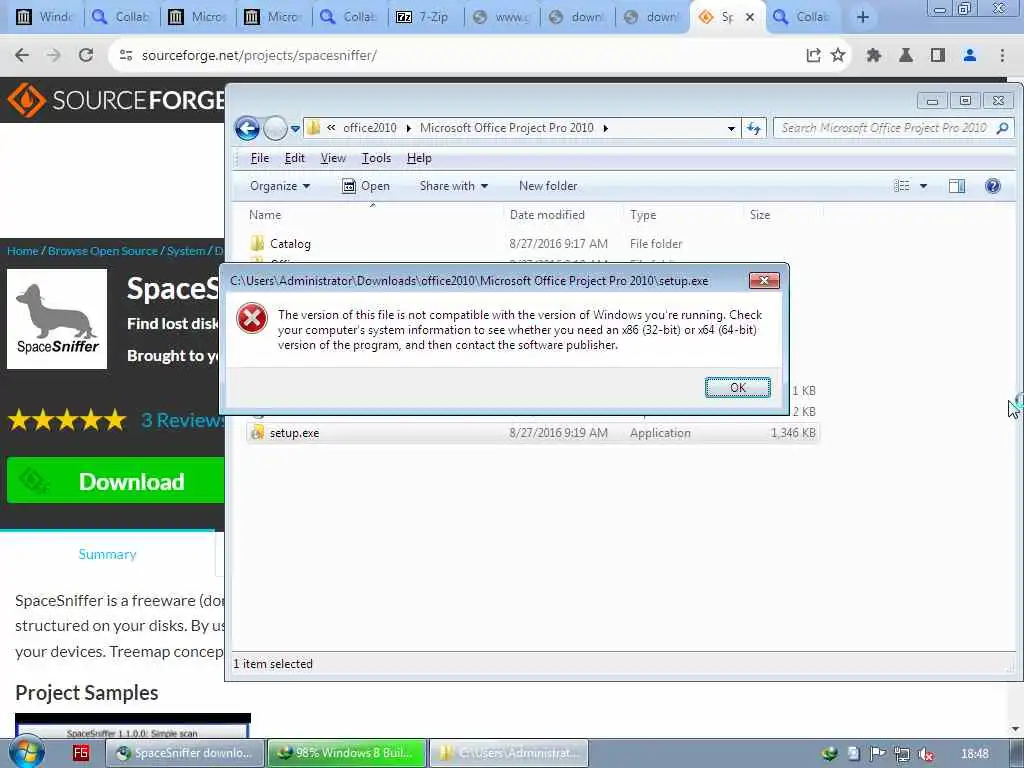Reload the SourceForge page

click(x=86, y=56)
